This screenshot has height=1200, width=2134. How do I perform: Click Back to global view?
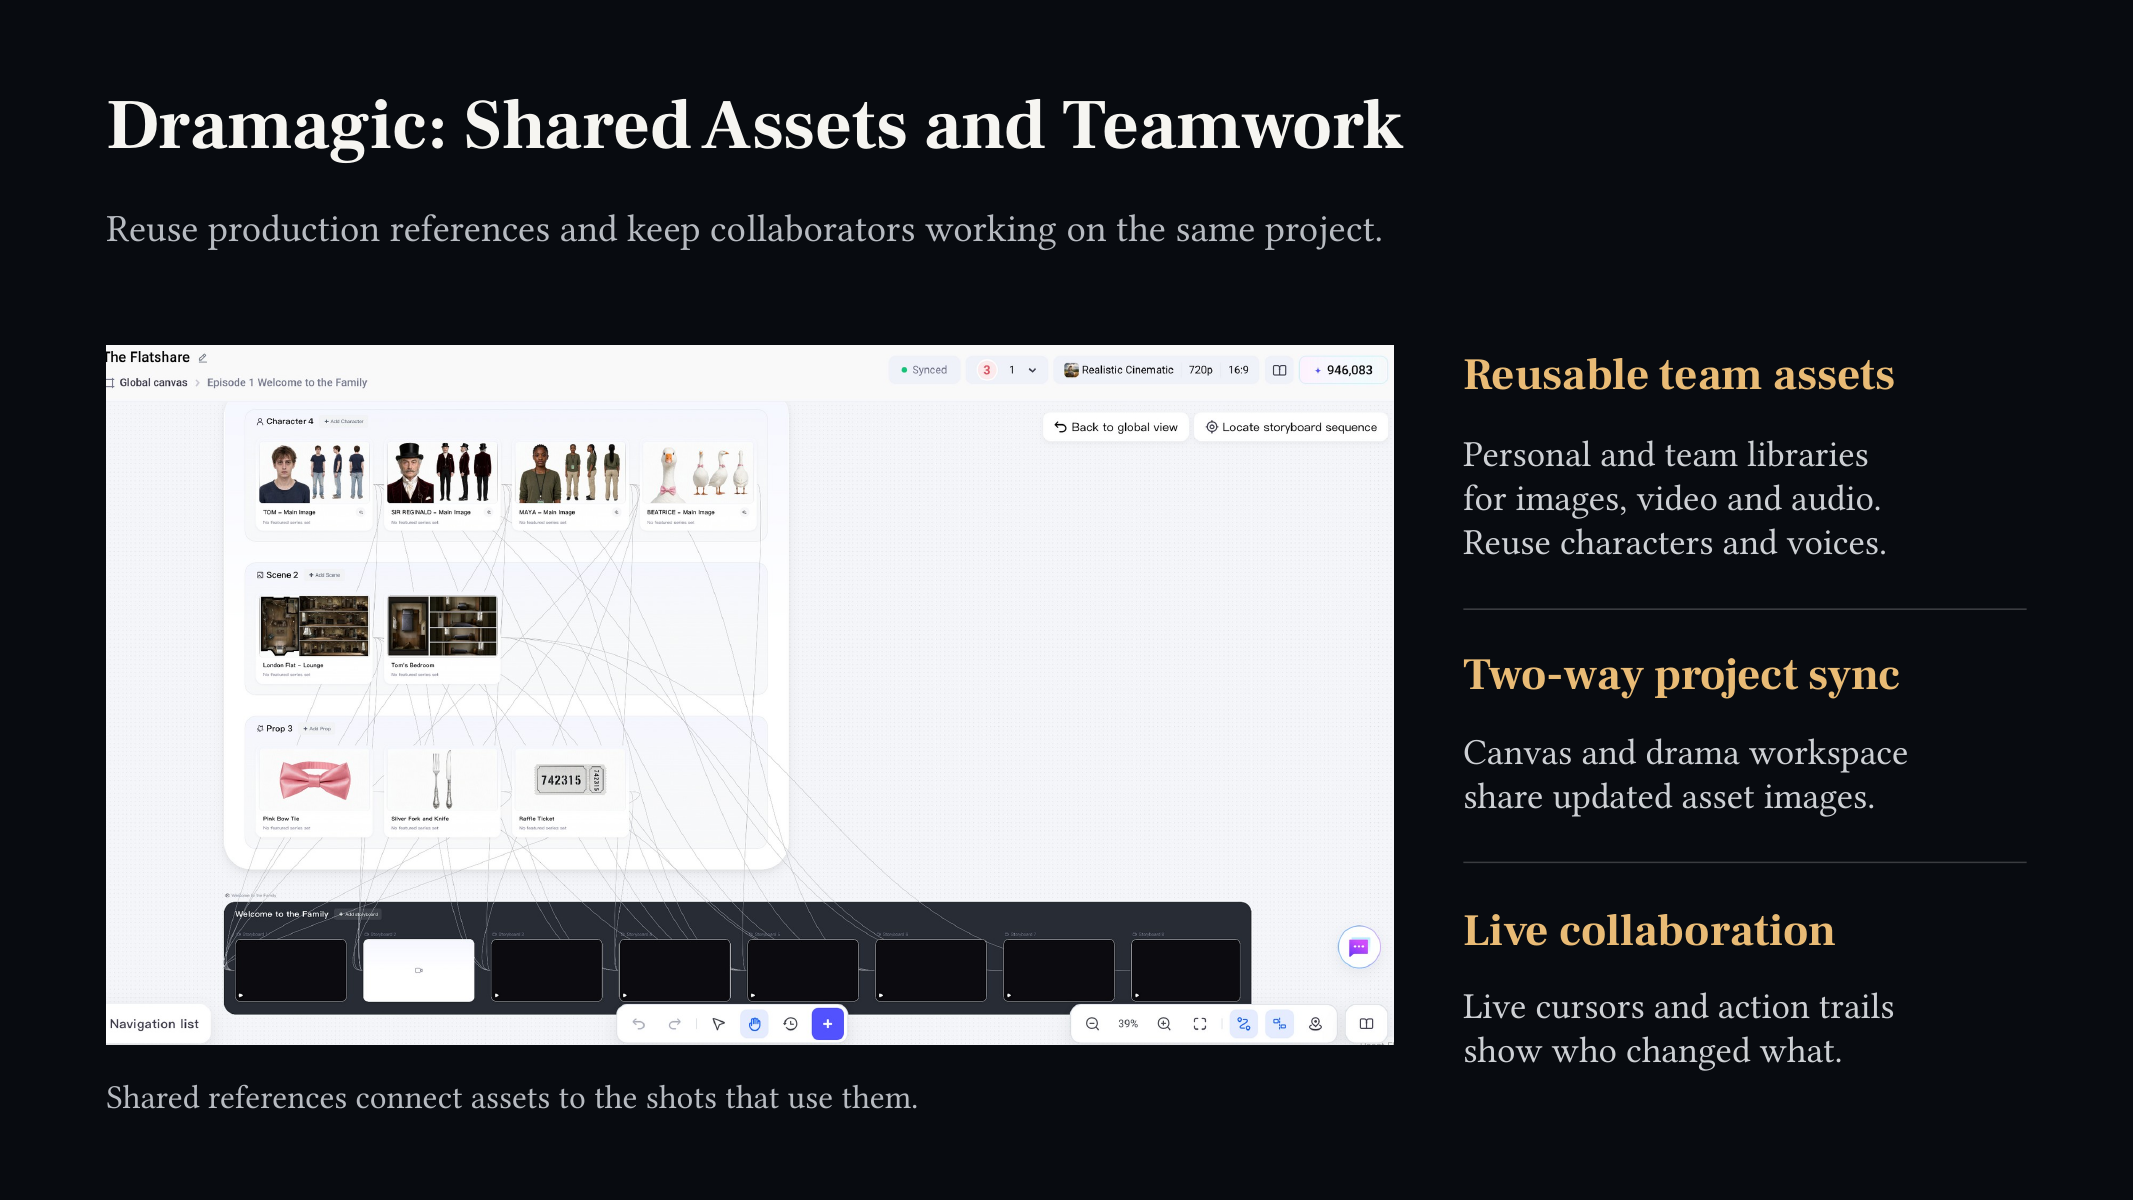coord(1116,427)
